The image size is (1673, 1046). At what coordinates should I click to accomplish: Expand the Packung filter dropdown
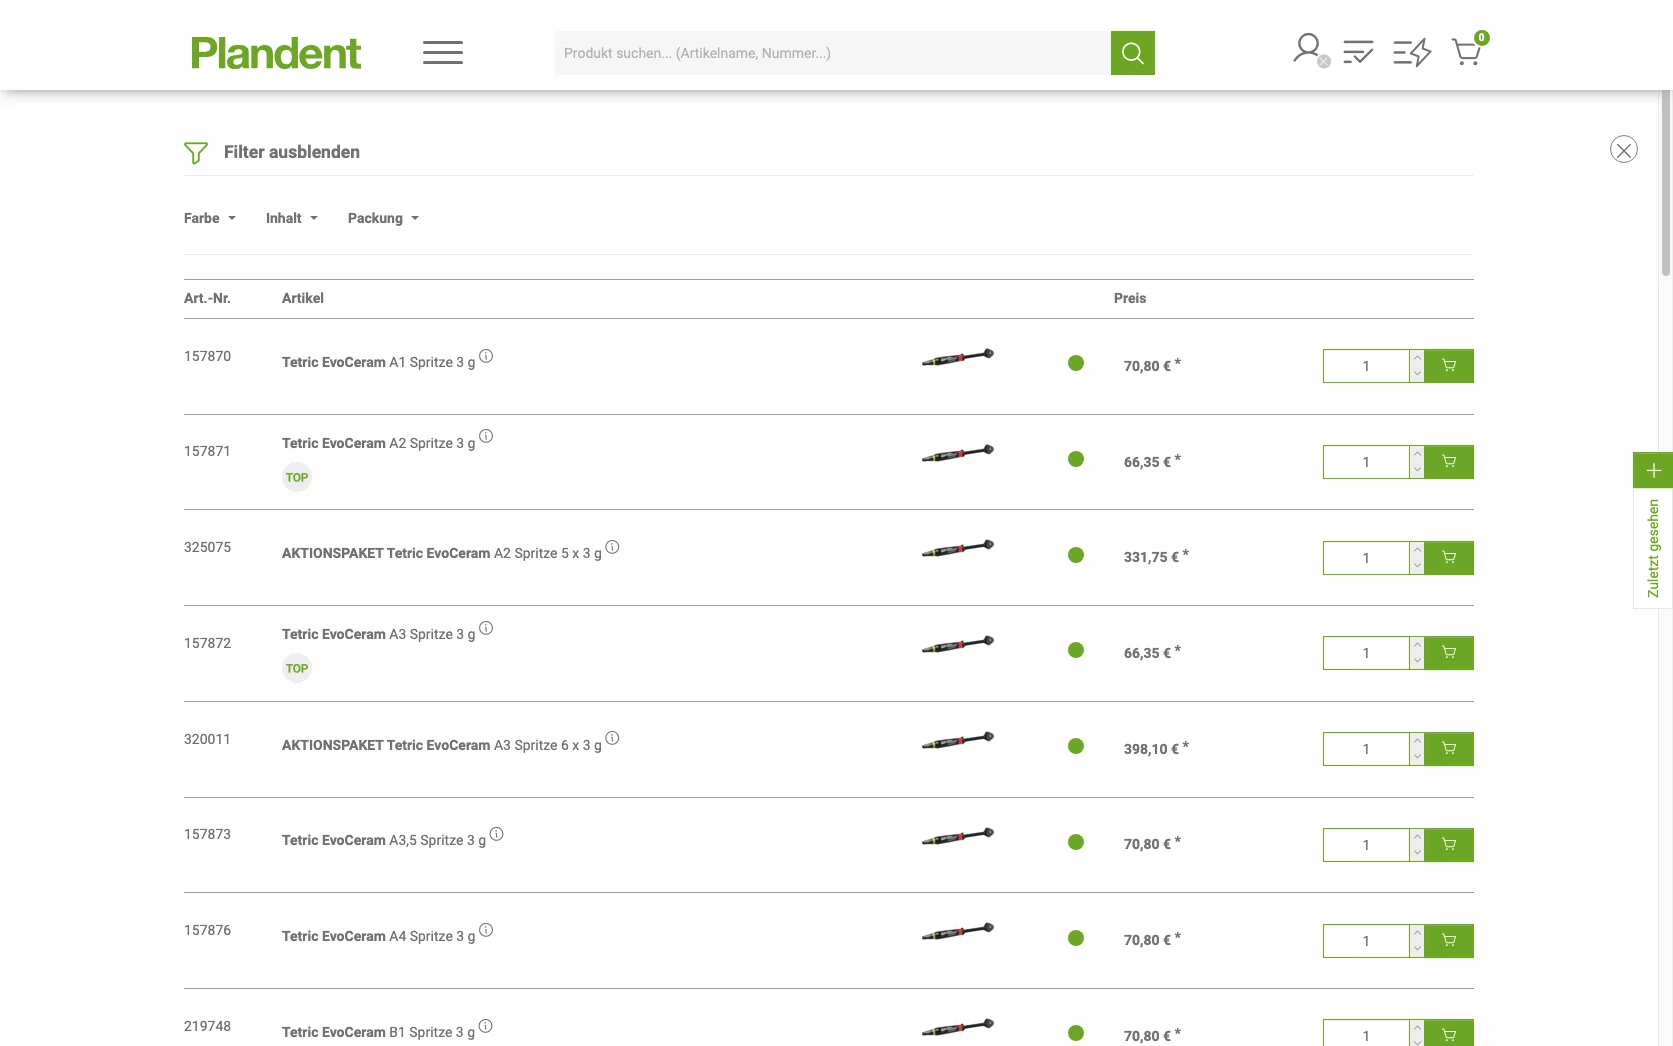(x=384, y=218)
